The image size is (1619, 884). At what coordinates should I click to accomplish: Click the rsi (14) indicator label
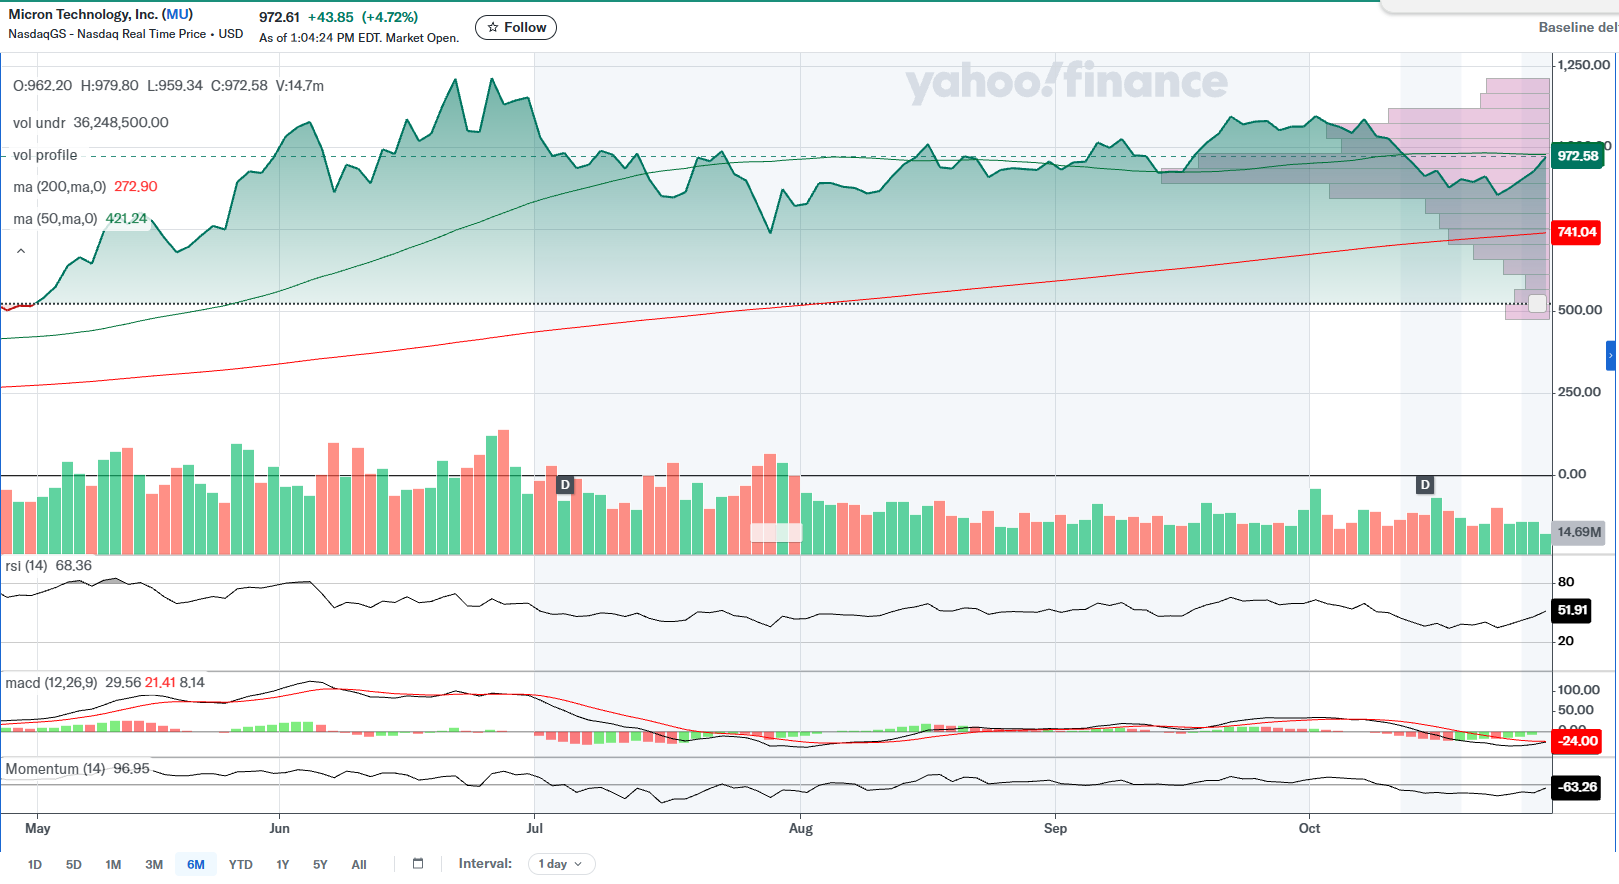tap(27, 566)
